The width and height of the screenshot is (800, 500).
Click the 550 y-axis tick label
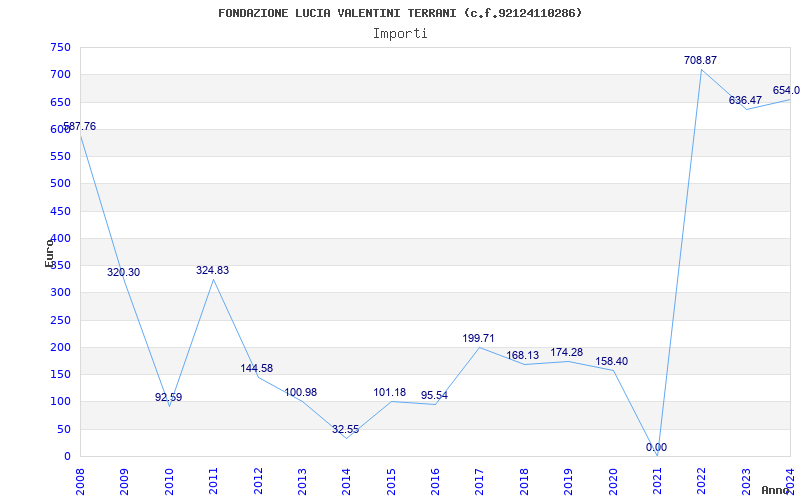pyautogui.click(x=60, y=157)
